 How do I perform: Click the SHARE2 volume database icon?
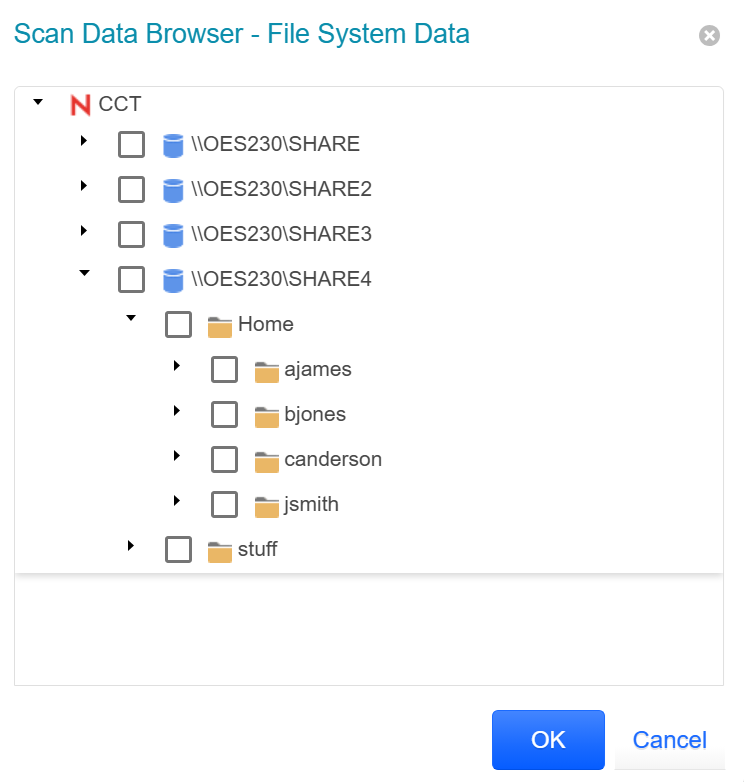(173, 190)
